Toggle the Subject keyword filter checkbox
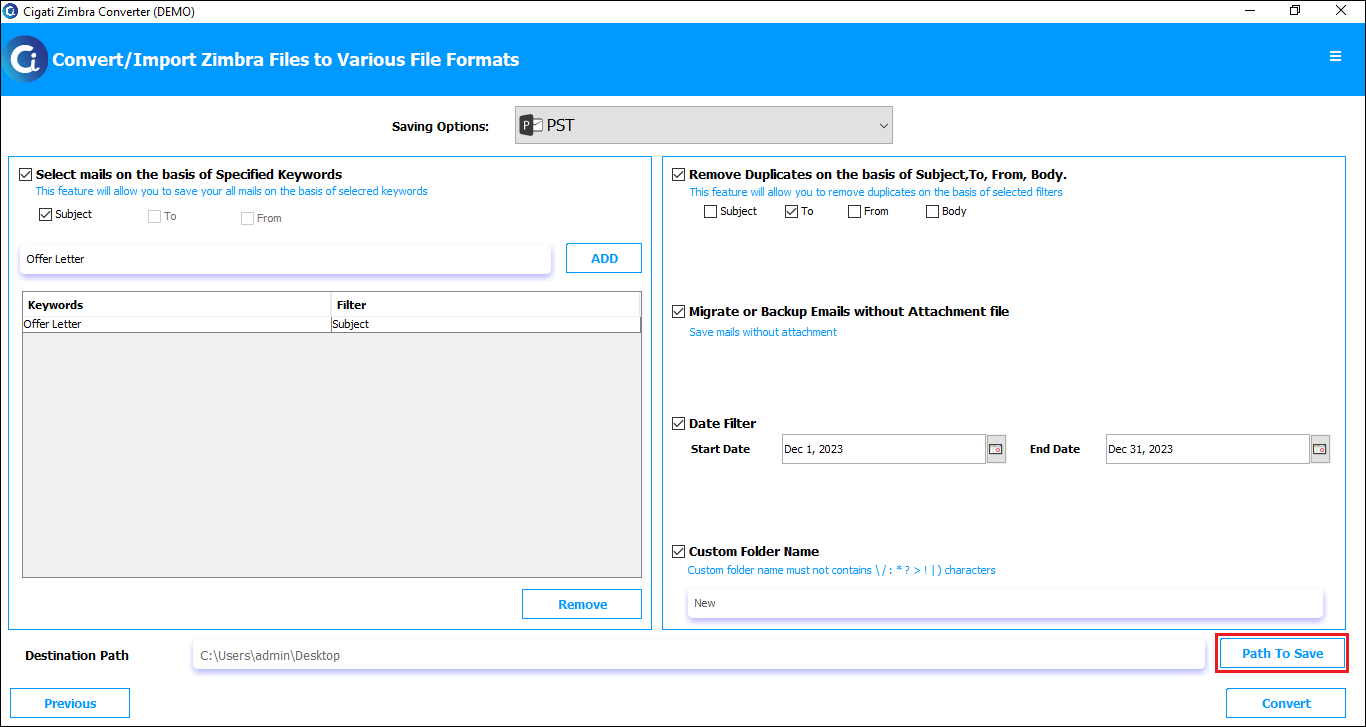The height and width of the screenshot is (727, 1366). [45, 214]
